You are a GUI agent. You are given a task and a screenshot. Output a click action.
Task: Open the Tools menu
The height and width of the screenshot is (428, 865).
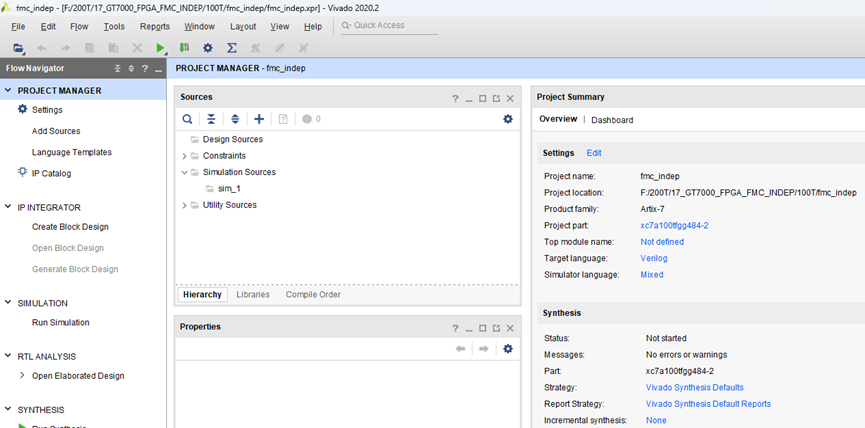pos(114,26)
